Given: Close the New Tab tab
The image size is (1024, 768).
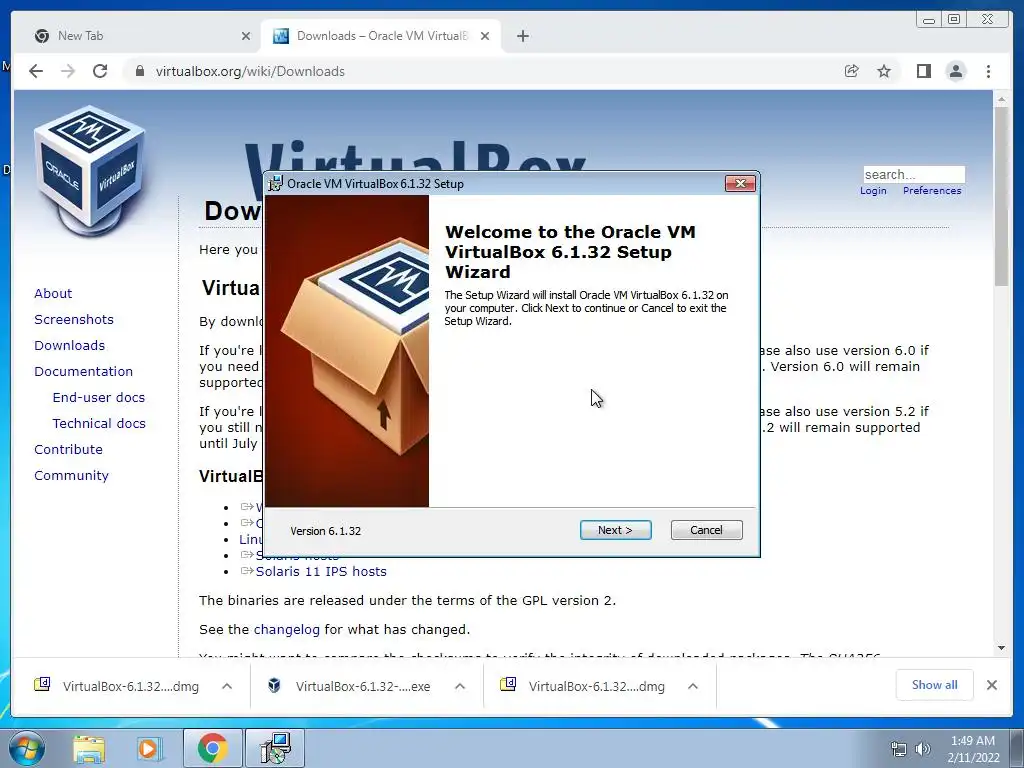Looking at the screenshot, I should (246, 37).
